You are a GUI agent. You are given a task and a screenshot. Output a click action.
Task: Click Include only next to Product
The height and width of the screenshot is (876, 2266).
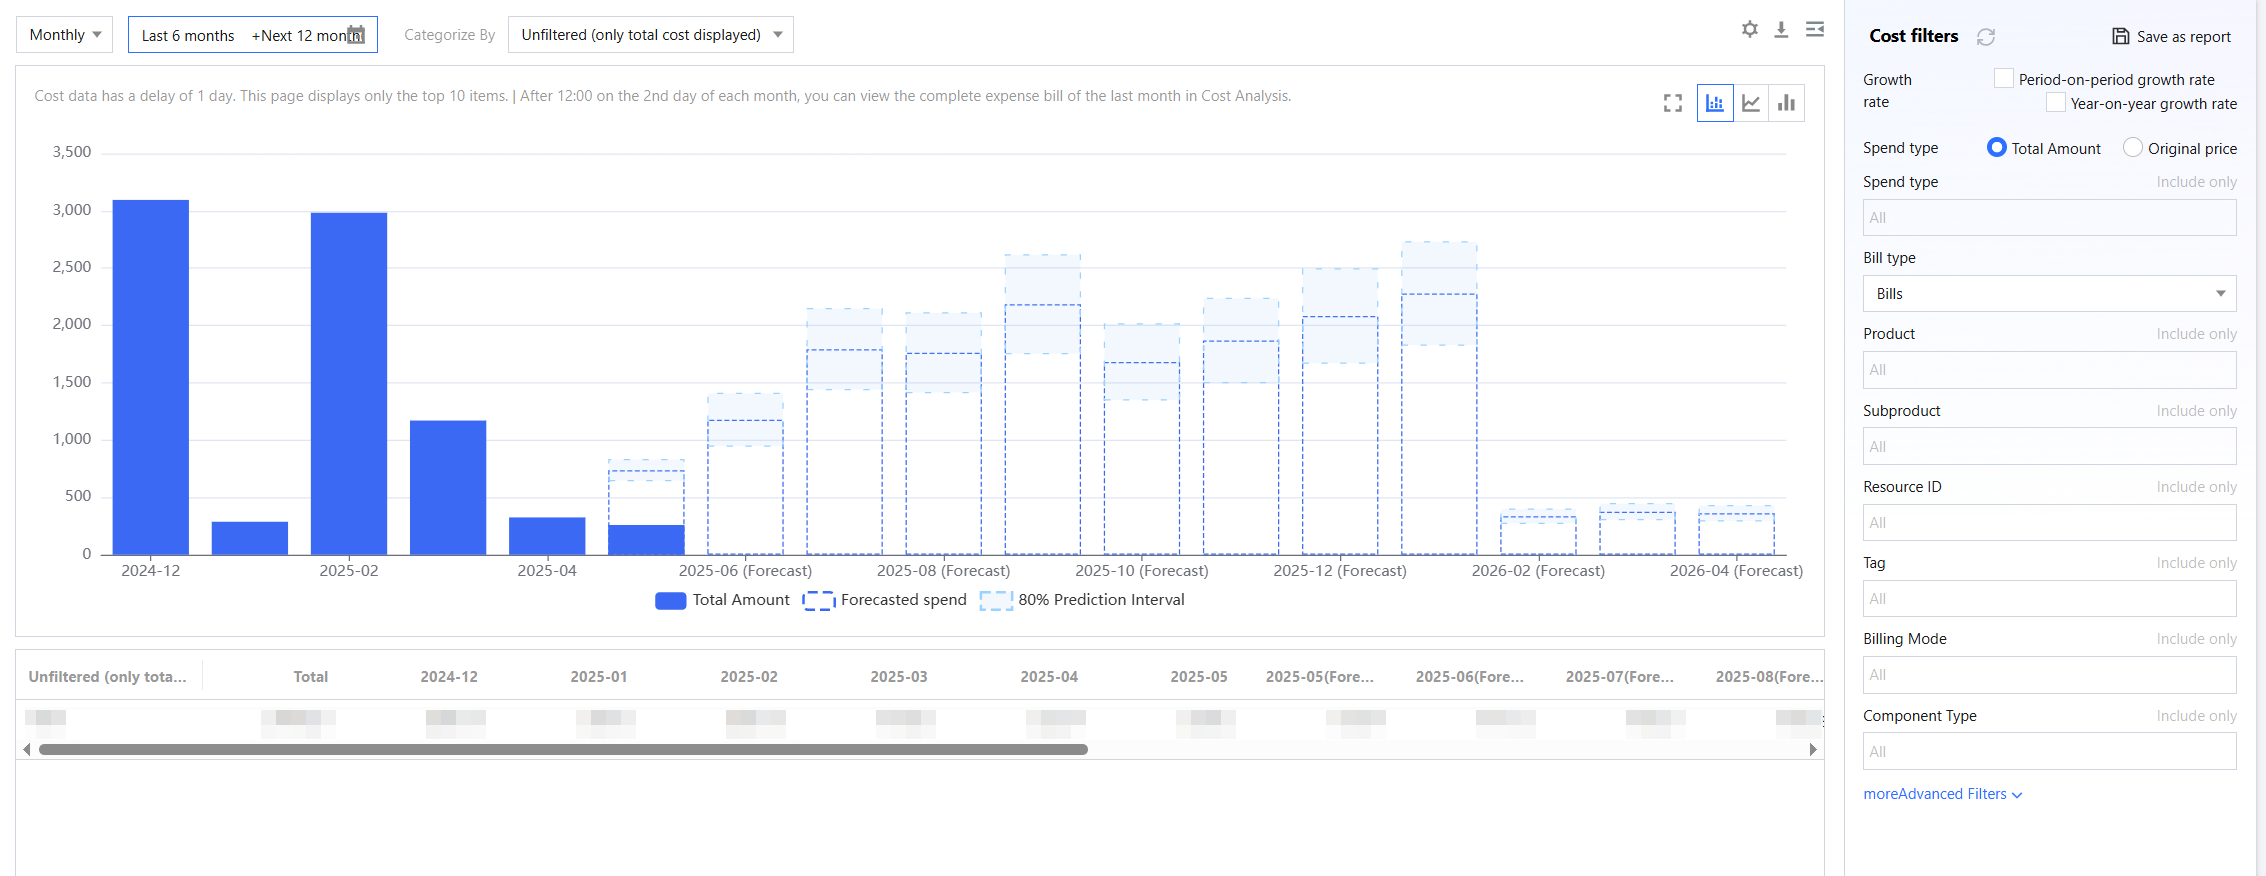pos(2196,334)
